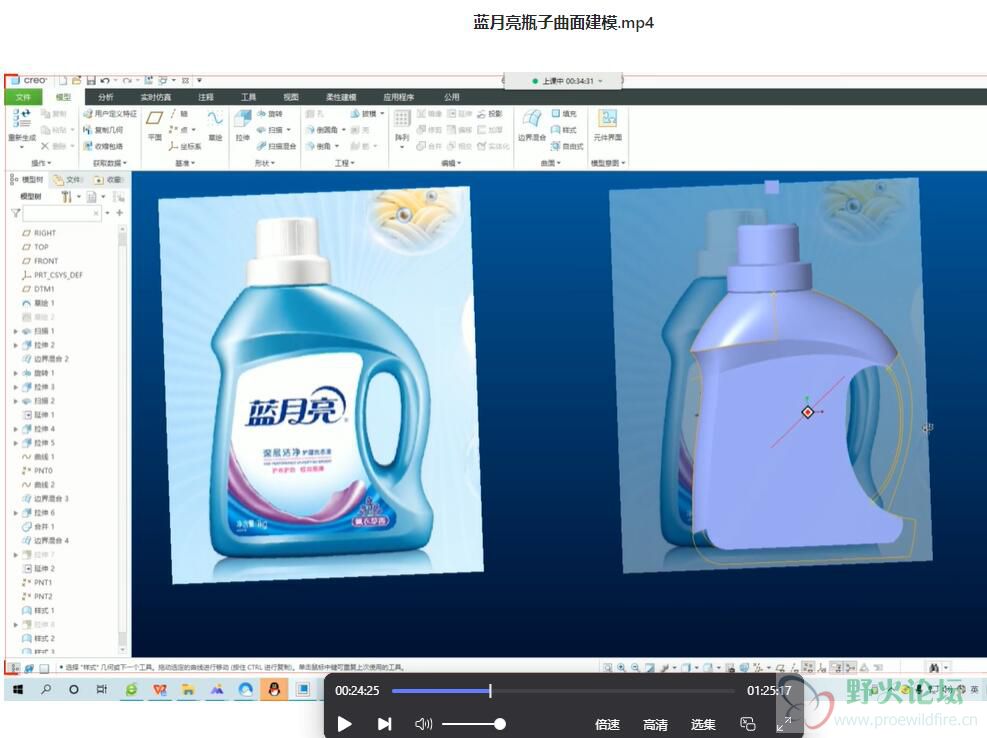Open the 文件 ribbon tab

(23, 97)
